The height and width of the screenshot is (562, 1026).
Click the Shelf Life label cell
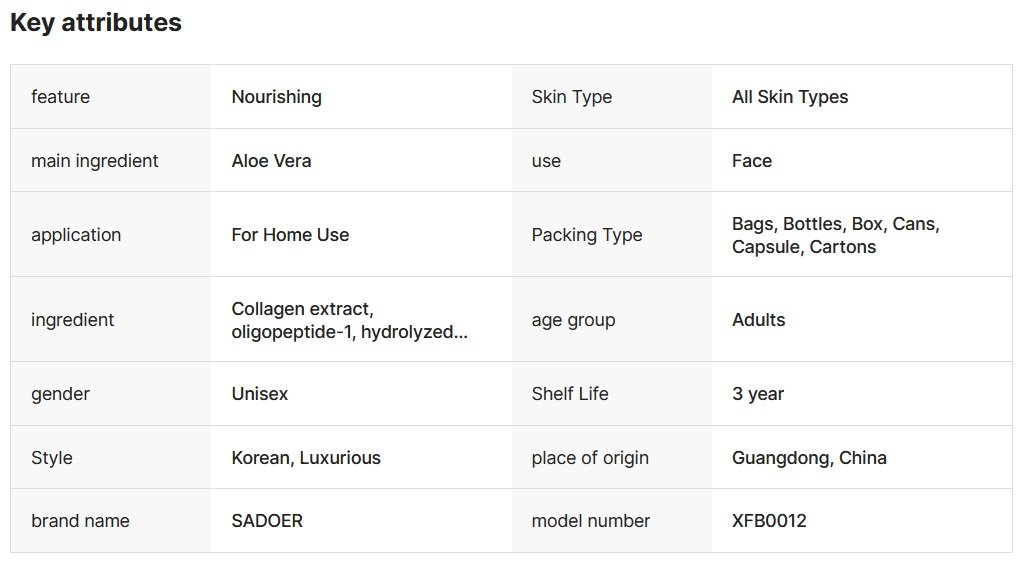[570, 394]
